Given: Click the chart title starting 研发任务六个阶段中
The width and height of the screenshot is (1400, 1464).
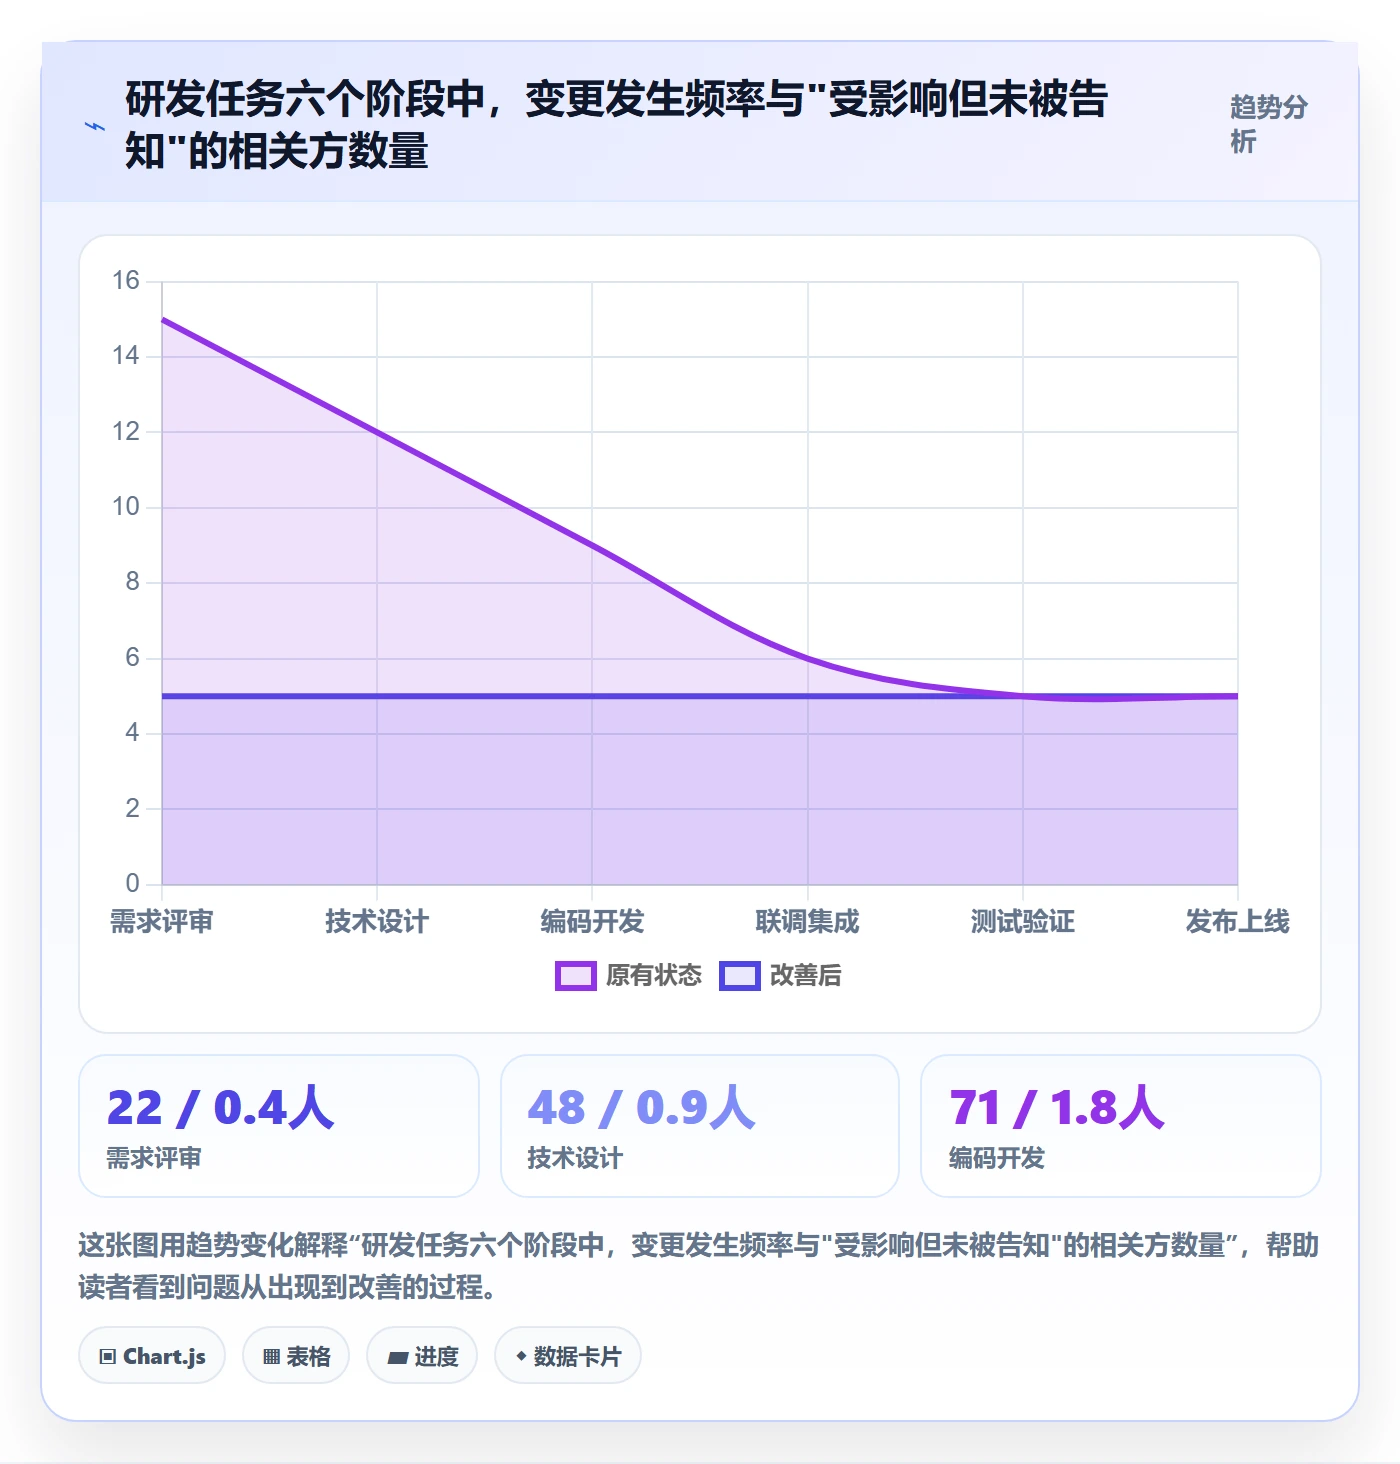Looking at the screenshot, I should click(617, 125).
